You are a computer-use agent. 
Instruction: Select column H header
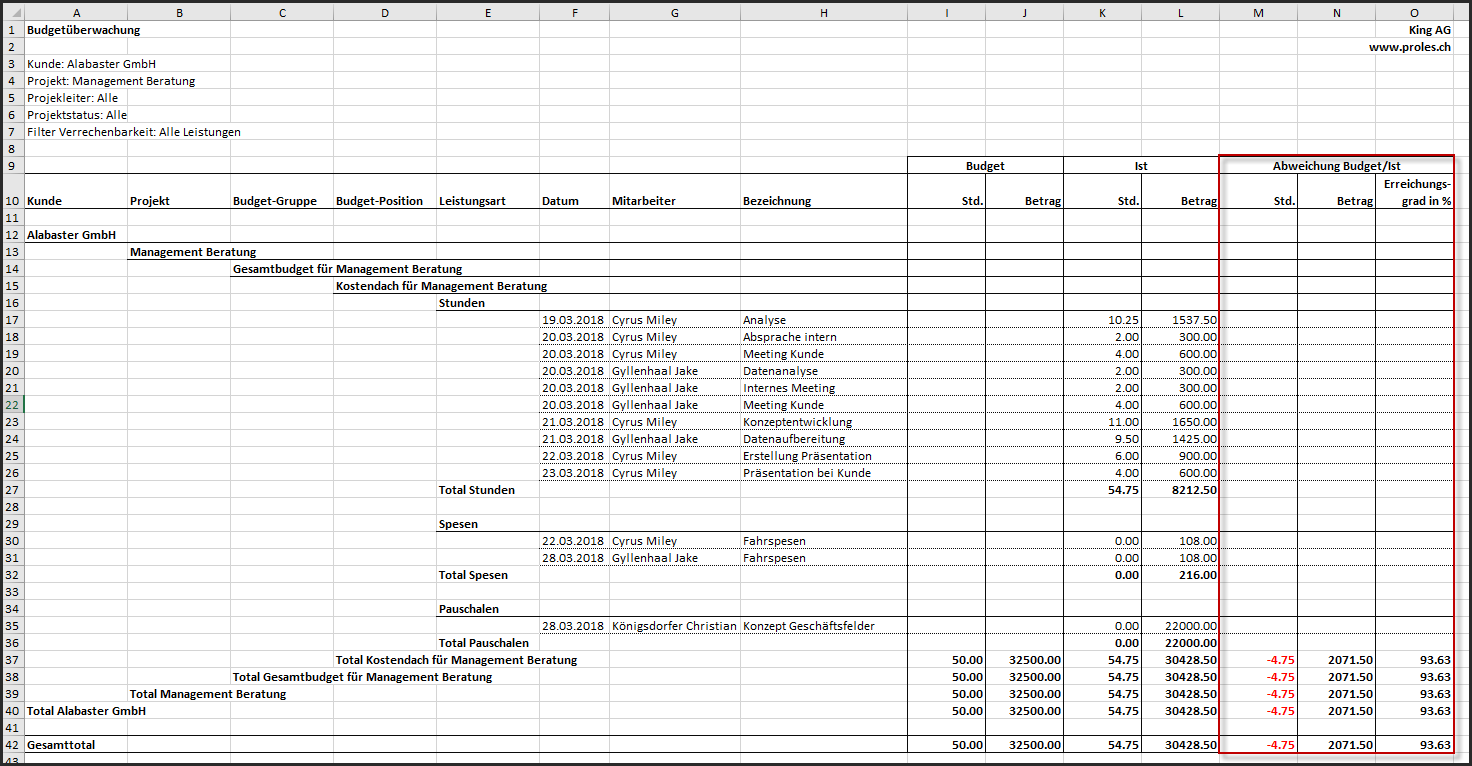tap(823, 12)
